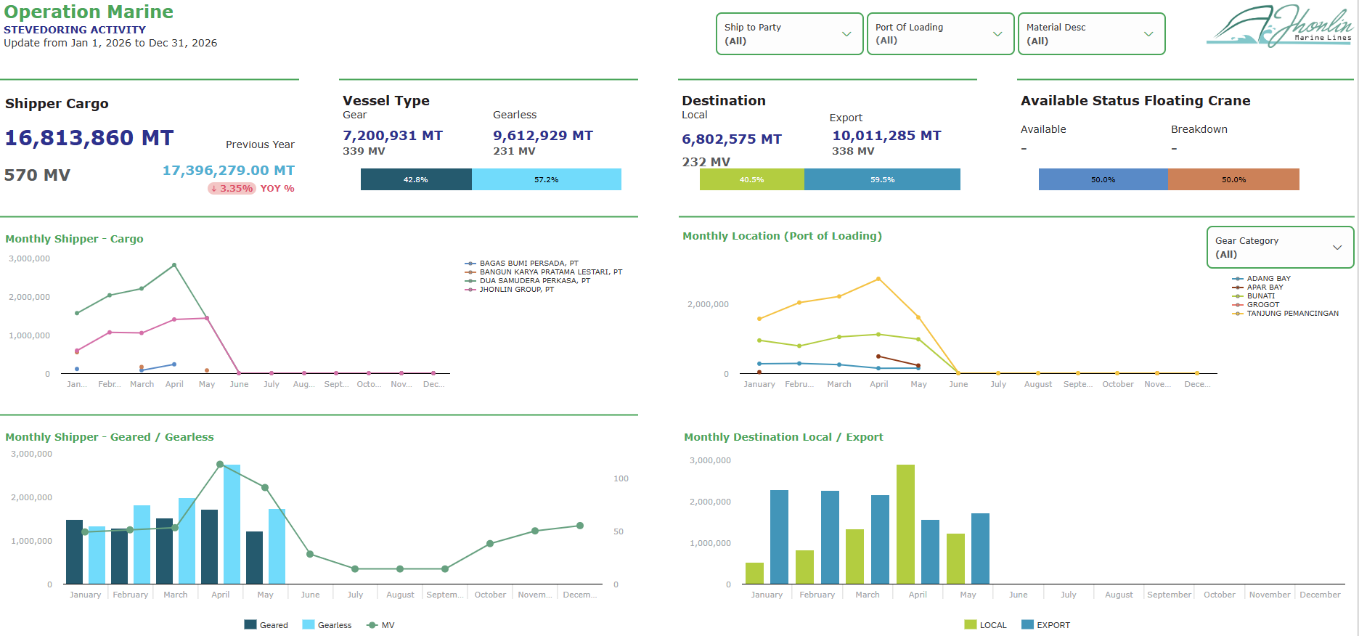Click the Gear value 7,200,931 MT
The image size is (1359, 636).
[392, 135]
